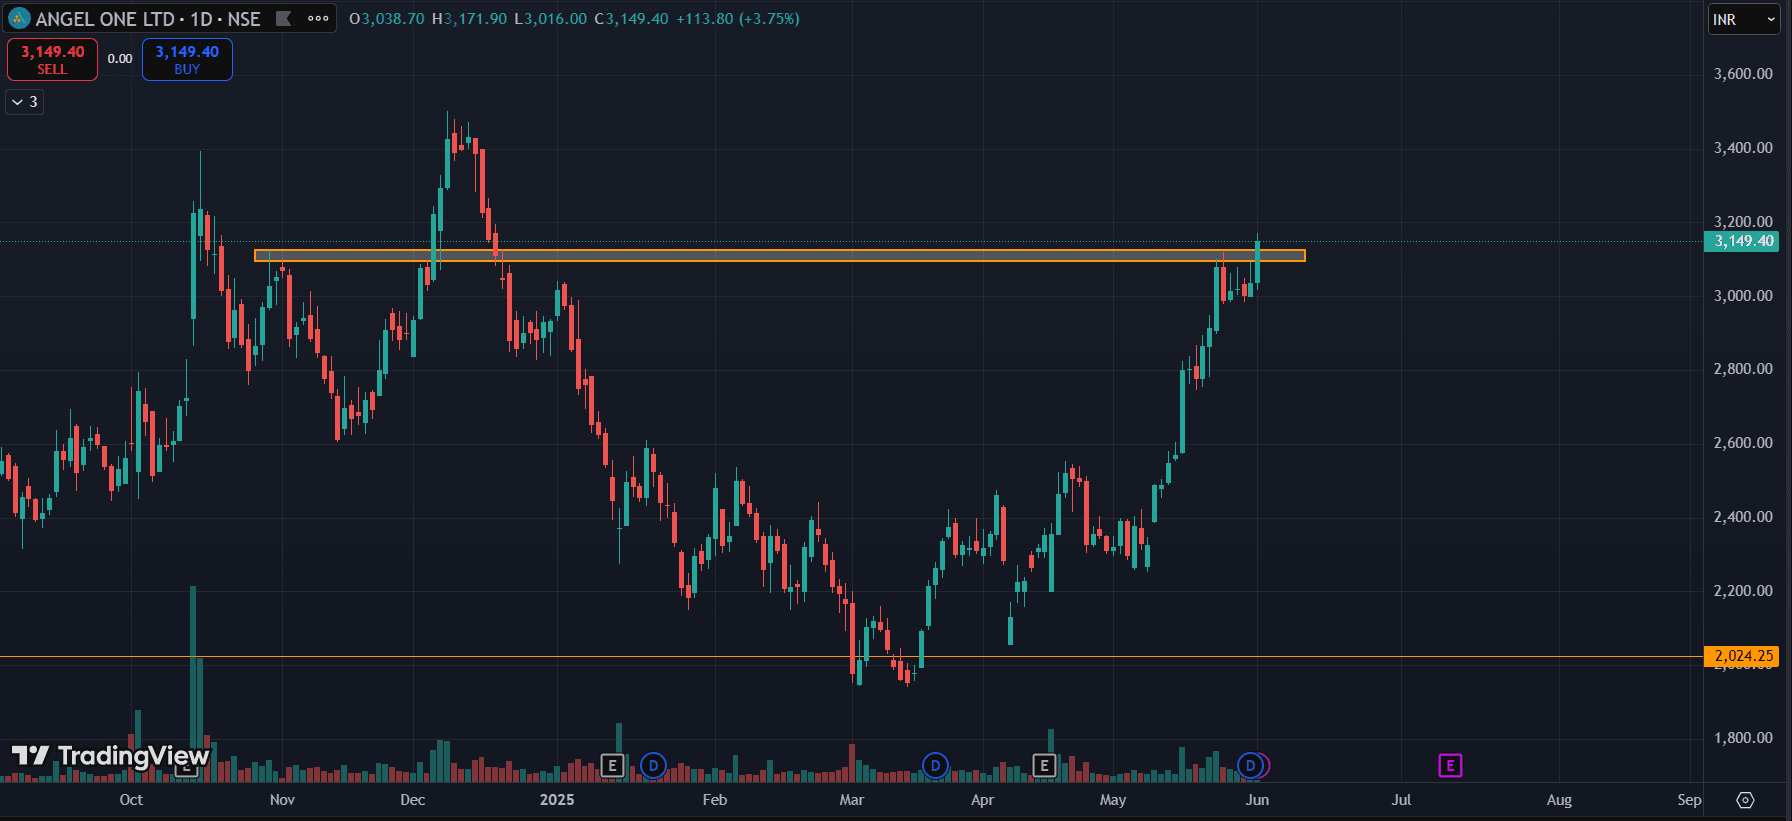Click the 2,200.00 price scale label
1792x821 pixels.
[x=1743, y=591]
